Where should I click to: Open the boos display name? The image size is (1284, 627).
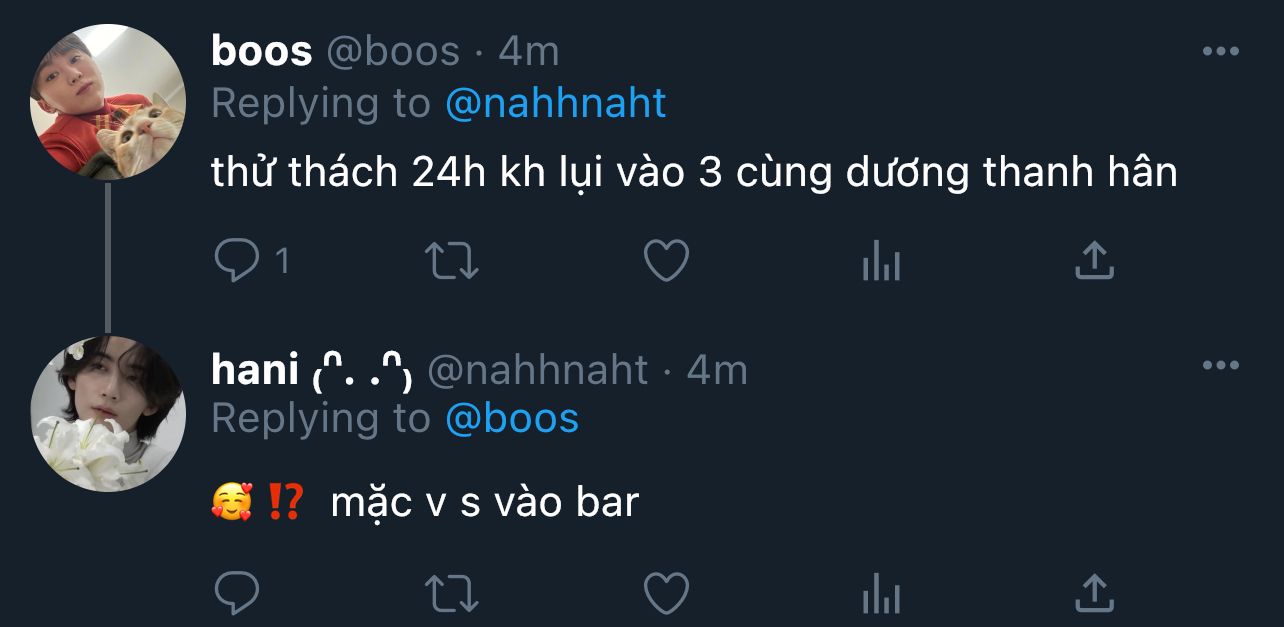click(262, 51)
